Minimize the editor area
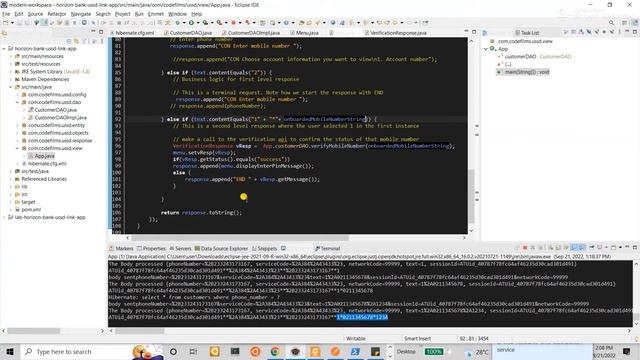This screenshot has width=640, height=360. click(x=466, y=31)
